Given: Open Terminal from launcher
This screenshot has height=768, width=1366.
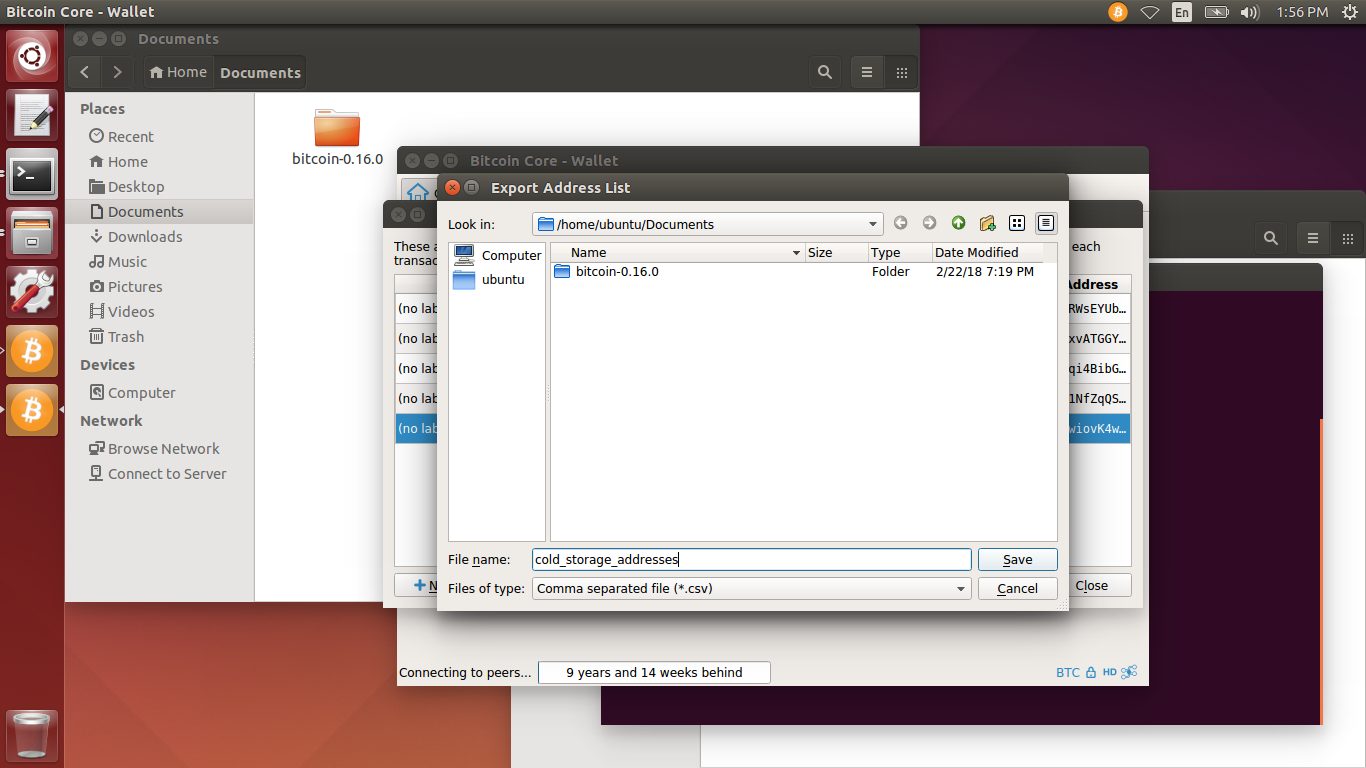Looking at the screenshot, I should point(32,175).
